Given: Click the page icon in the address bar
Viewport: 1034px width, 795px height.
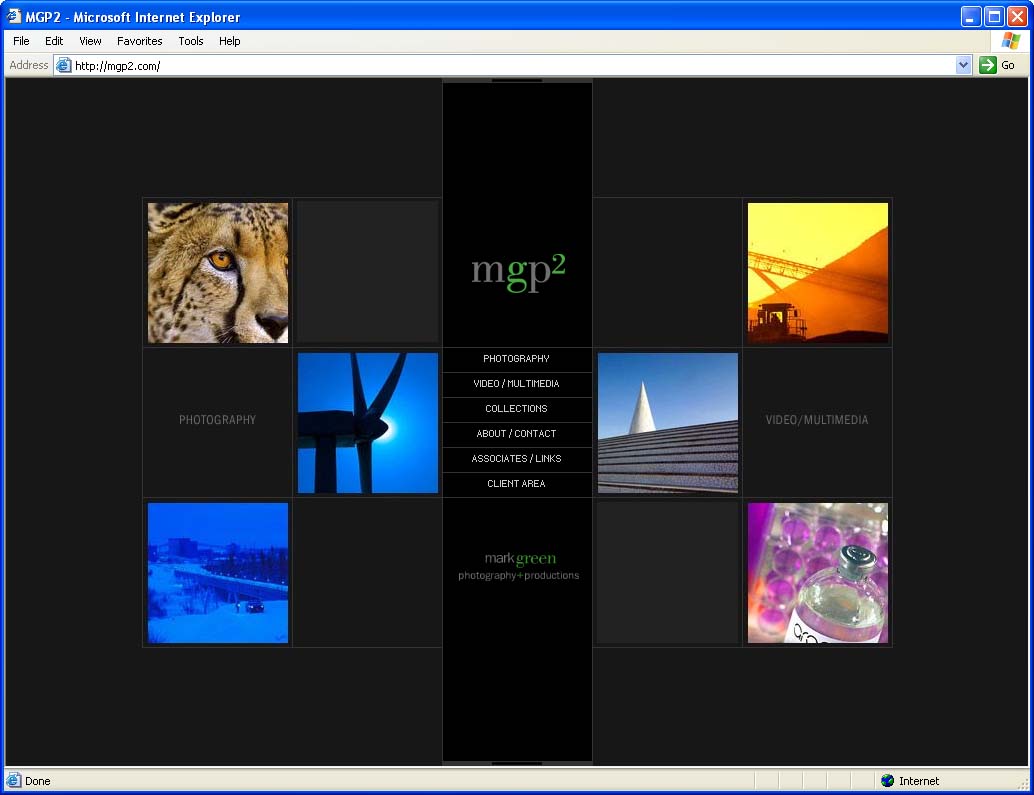Looking at the screenshot, I should coord(64,65).
